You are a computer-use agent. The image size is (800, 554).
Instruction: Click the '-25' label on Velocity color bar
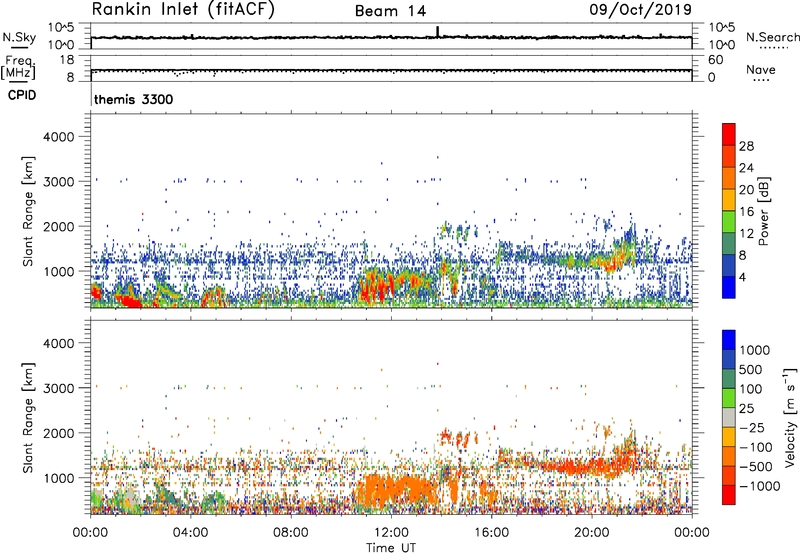pyautogui.click(x=752, y=428)
